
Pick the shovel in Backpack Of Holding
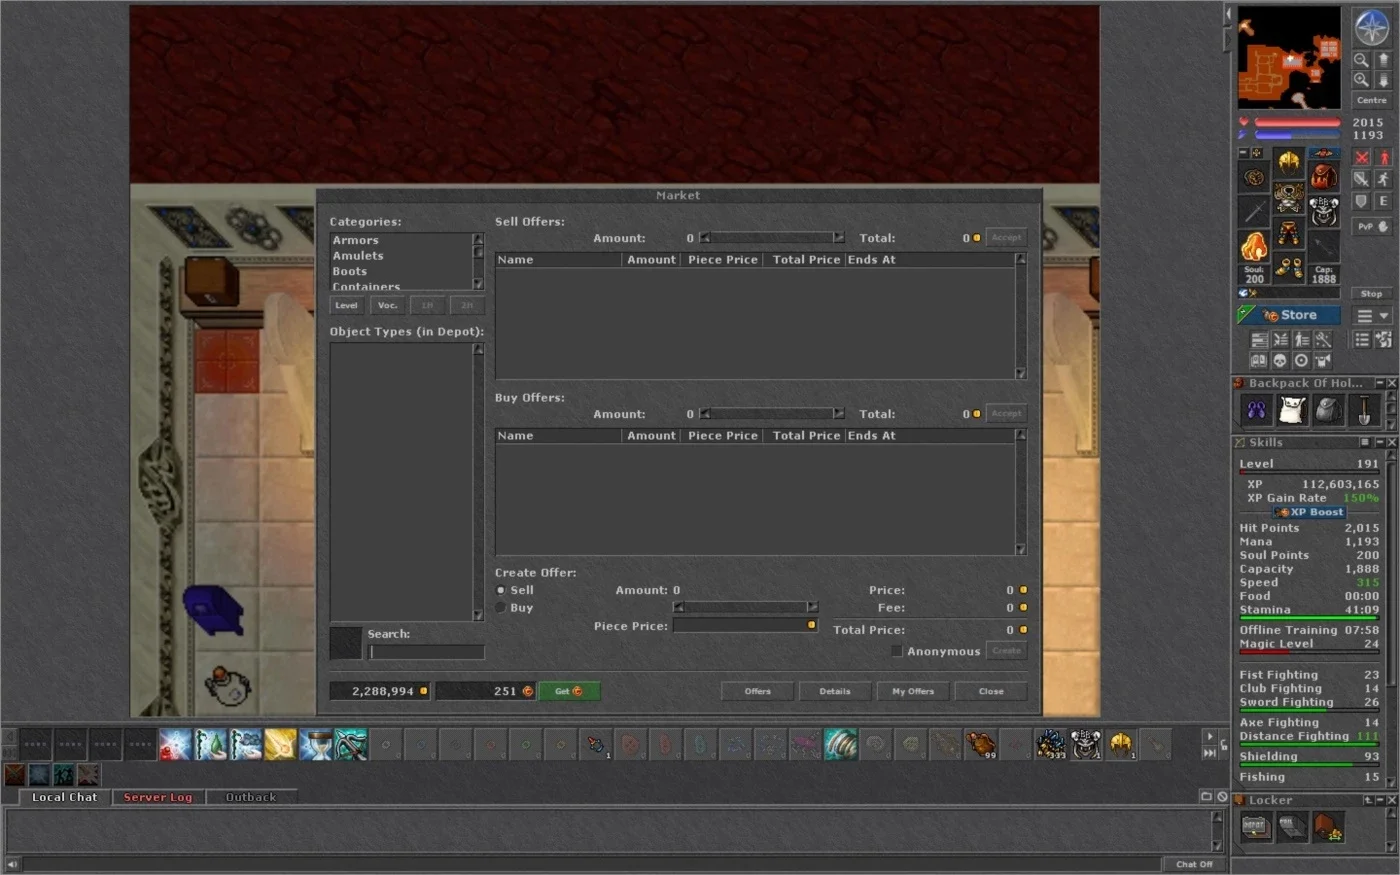(1364, 410)
